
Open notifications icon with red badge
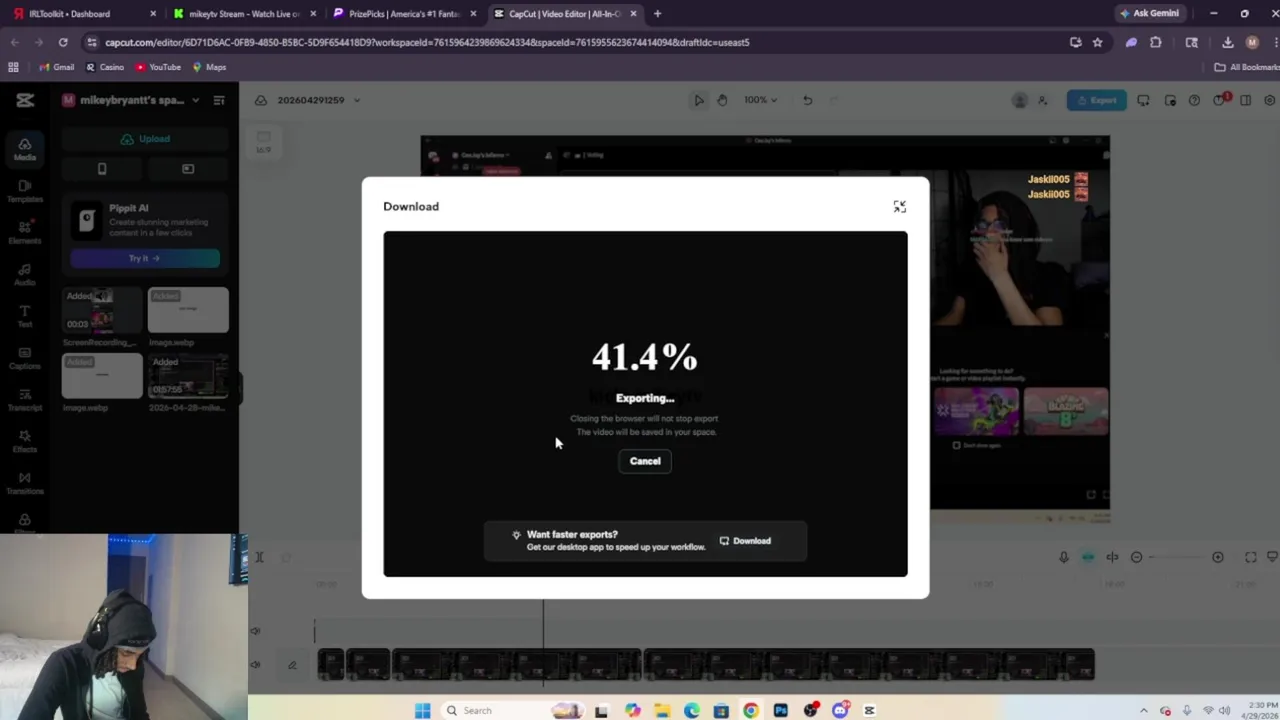point(1220,100)
